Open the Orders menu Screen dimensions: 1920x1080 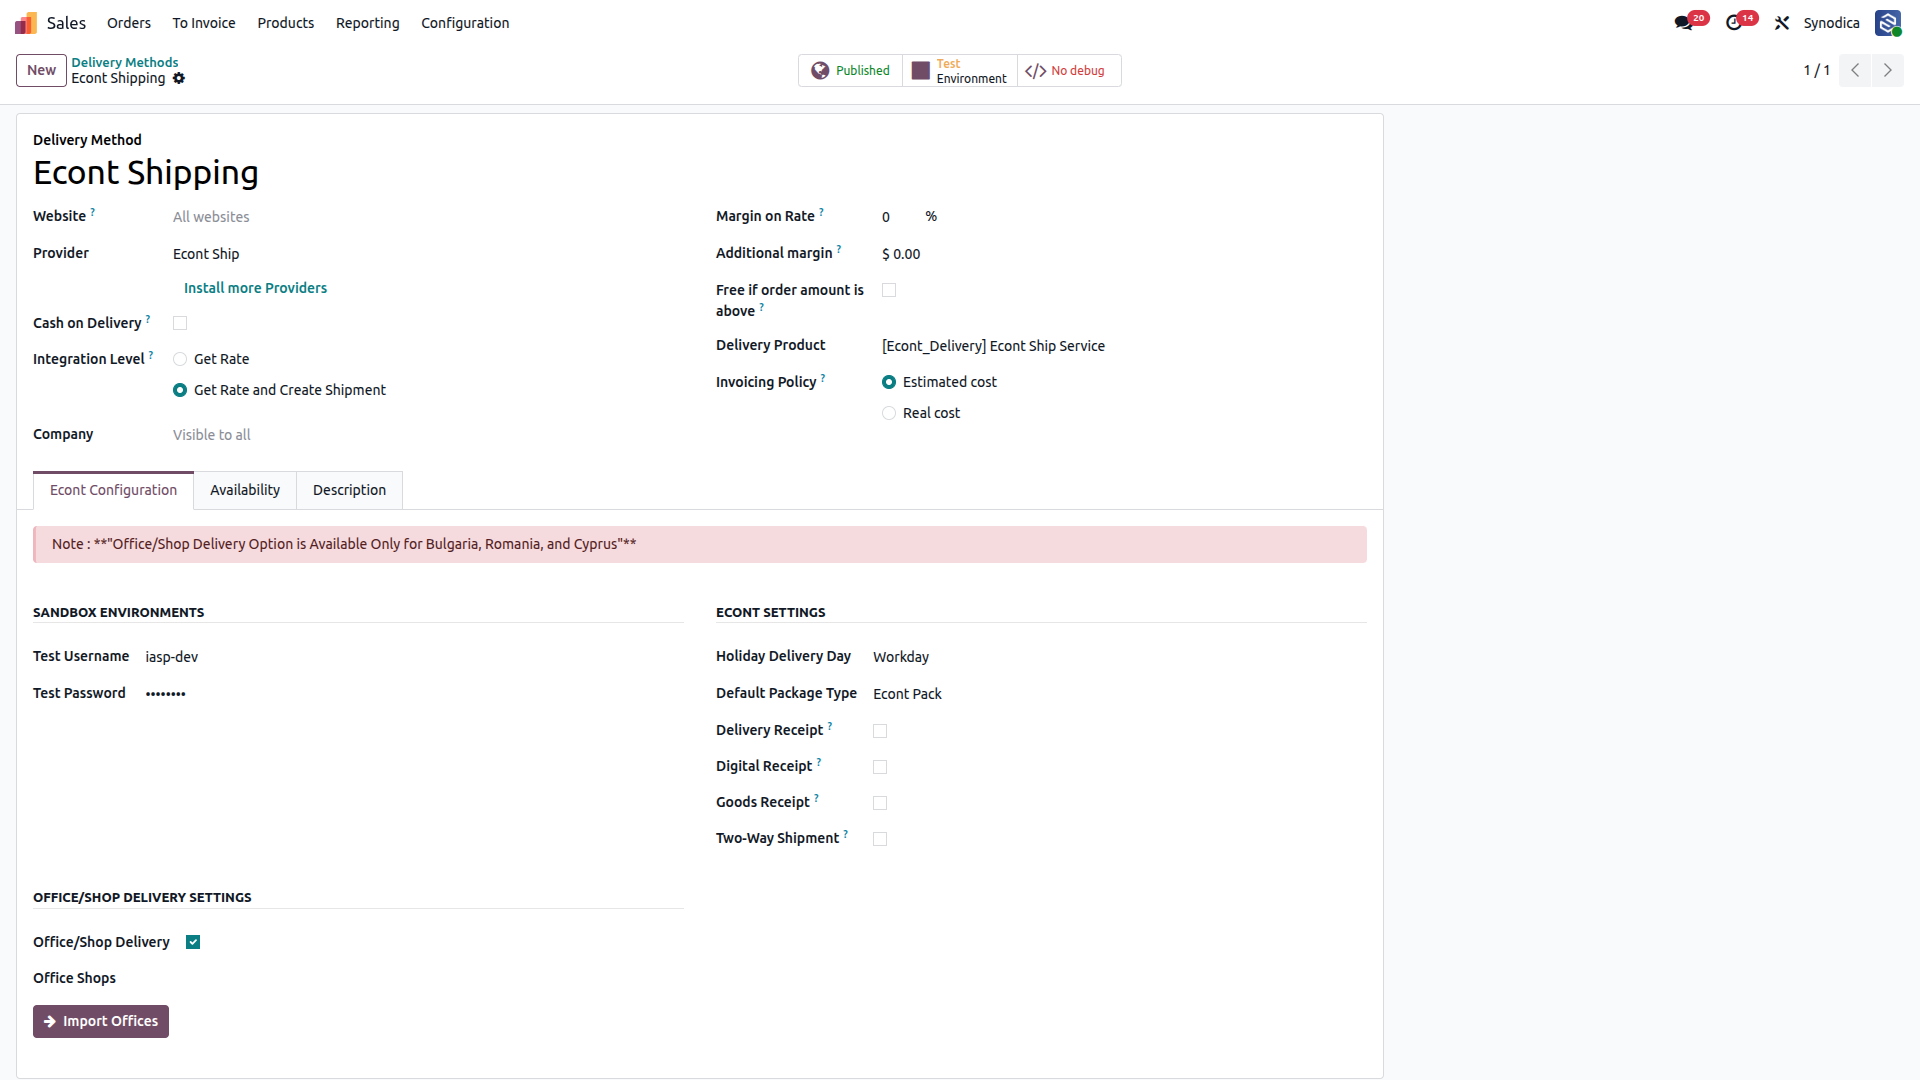[129, 23]
